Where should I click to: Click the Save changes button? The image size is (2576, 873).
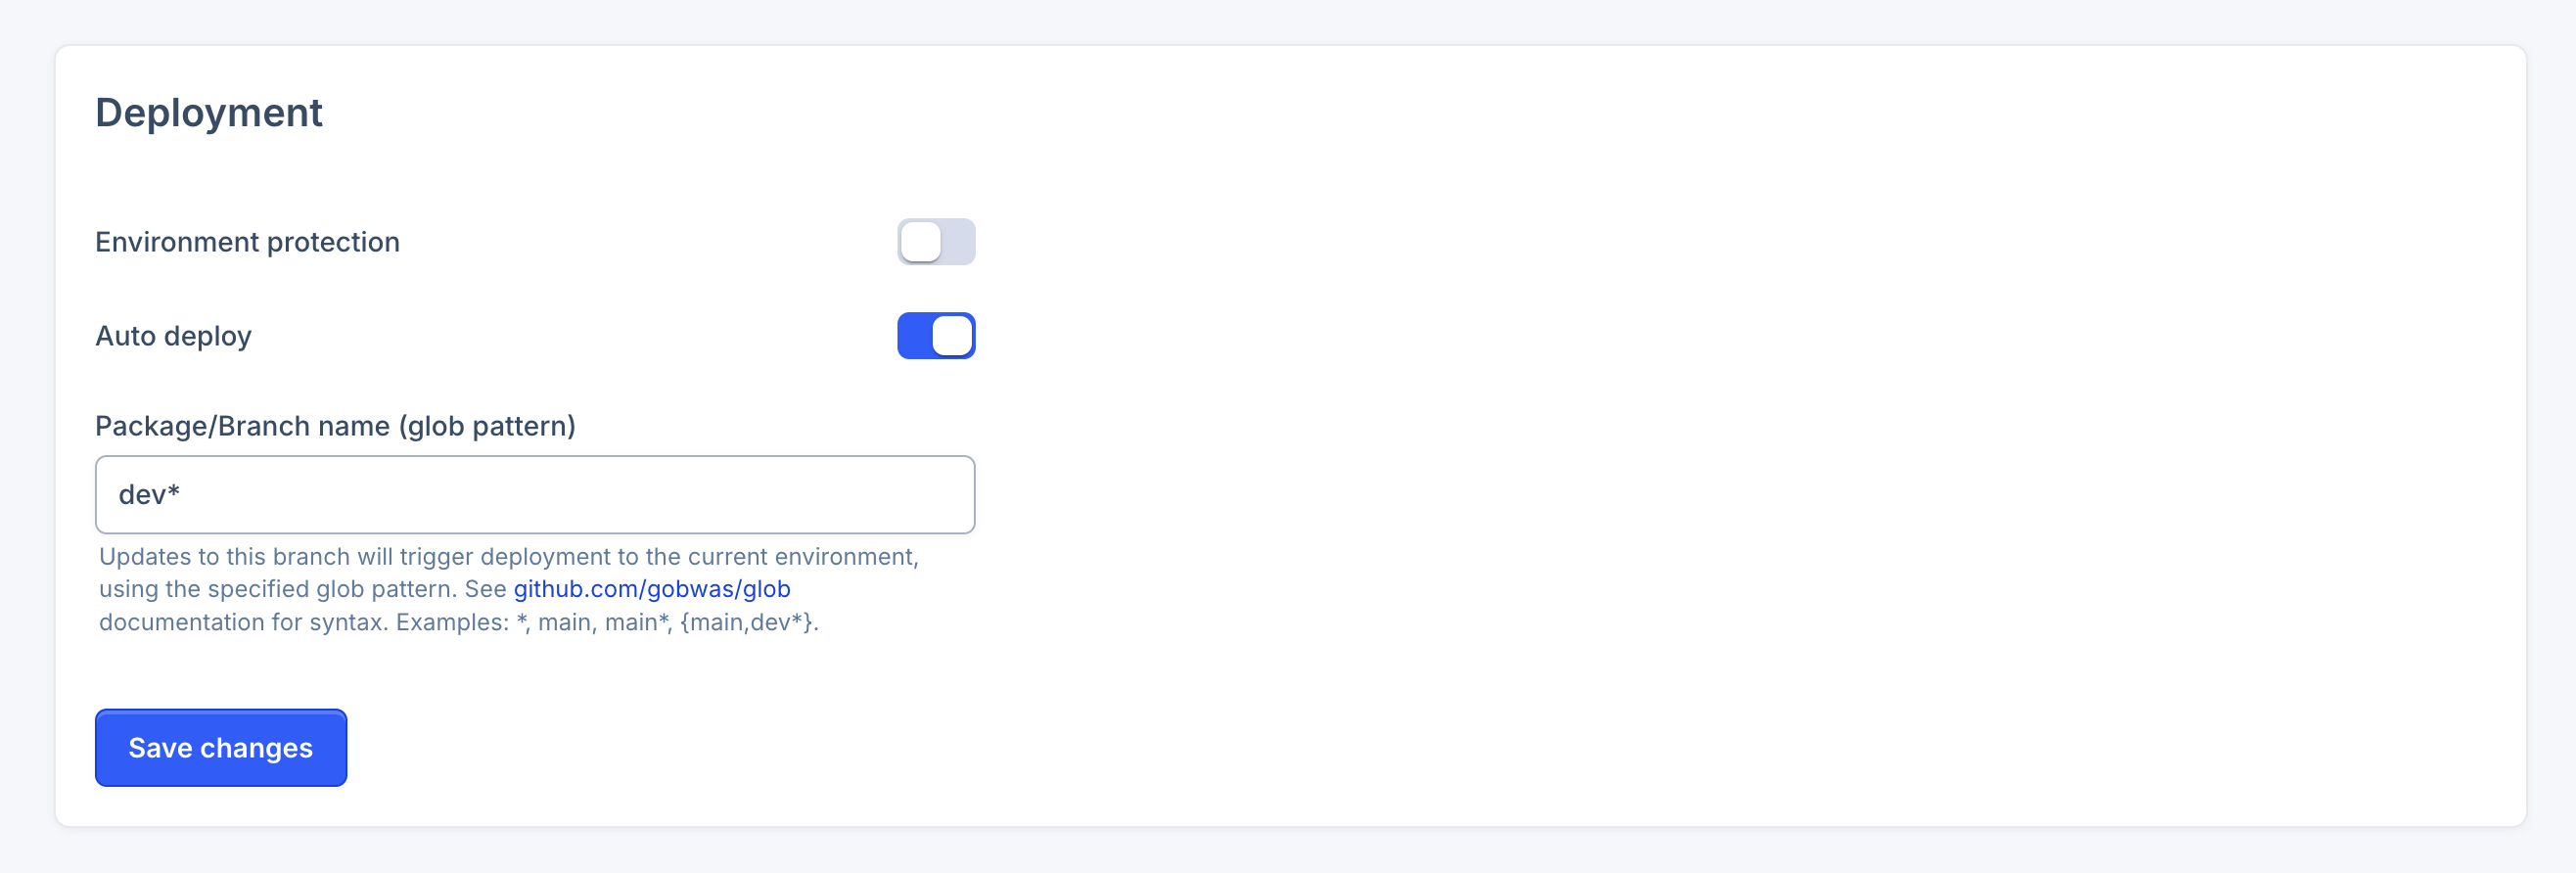click(x=221, y=748)
